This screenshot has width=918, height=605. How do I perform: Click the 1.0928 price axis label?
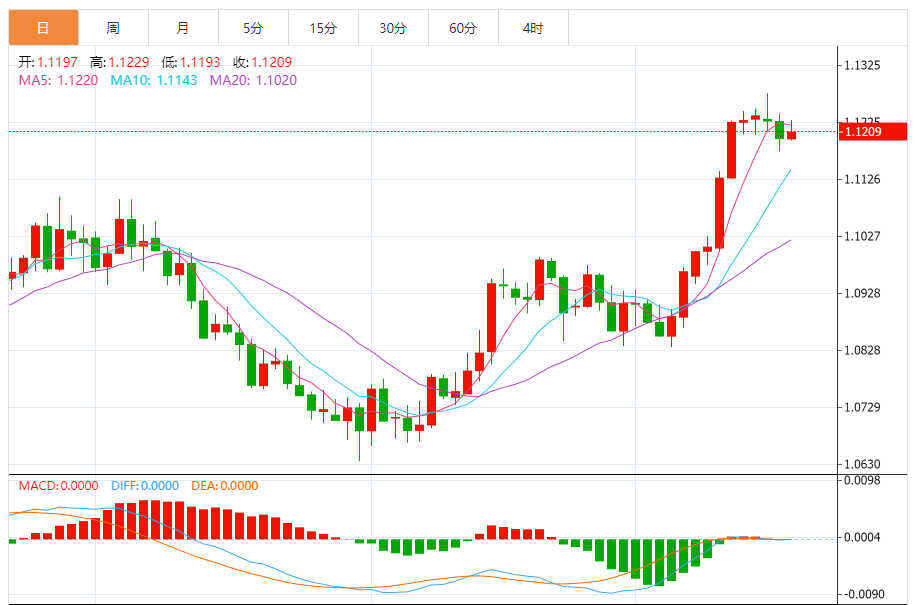tap(862, 293)
